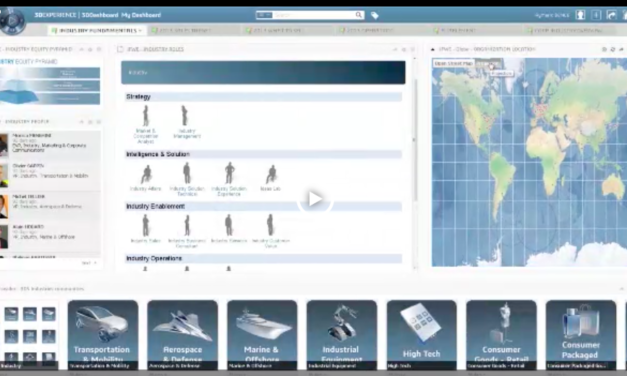Collapse the Industry People widget chevron
Viewport: 627px width, 376px height.
click(82, 122)
